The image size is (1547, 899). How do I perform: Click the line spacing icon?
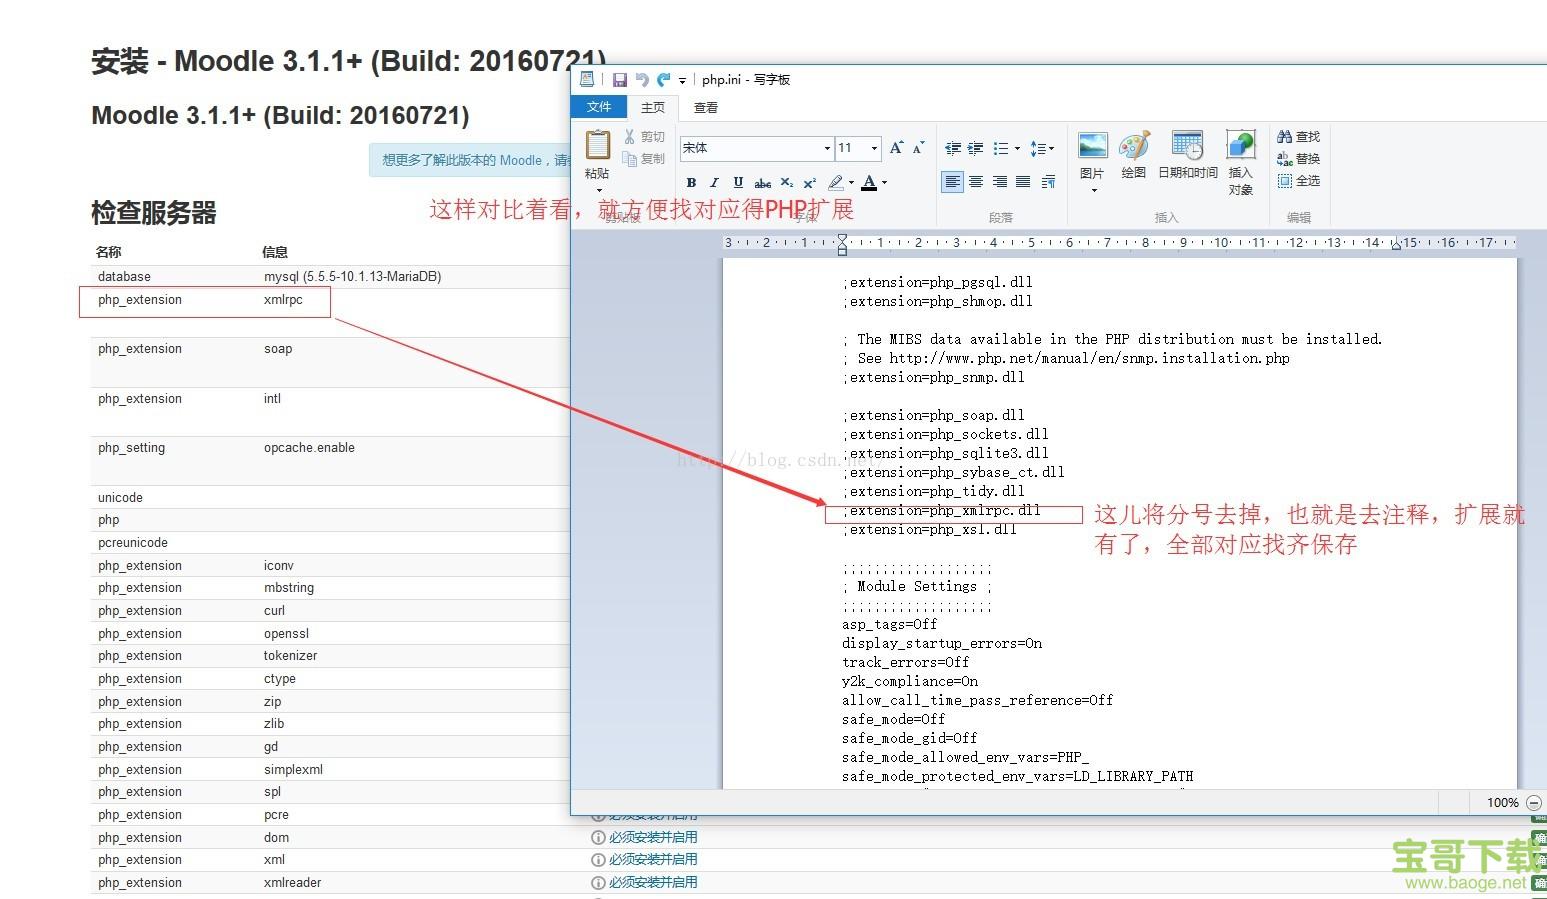tap(1037, 148)
